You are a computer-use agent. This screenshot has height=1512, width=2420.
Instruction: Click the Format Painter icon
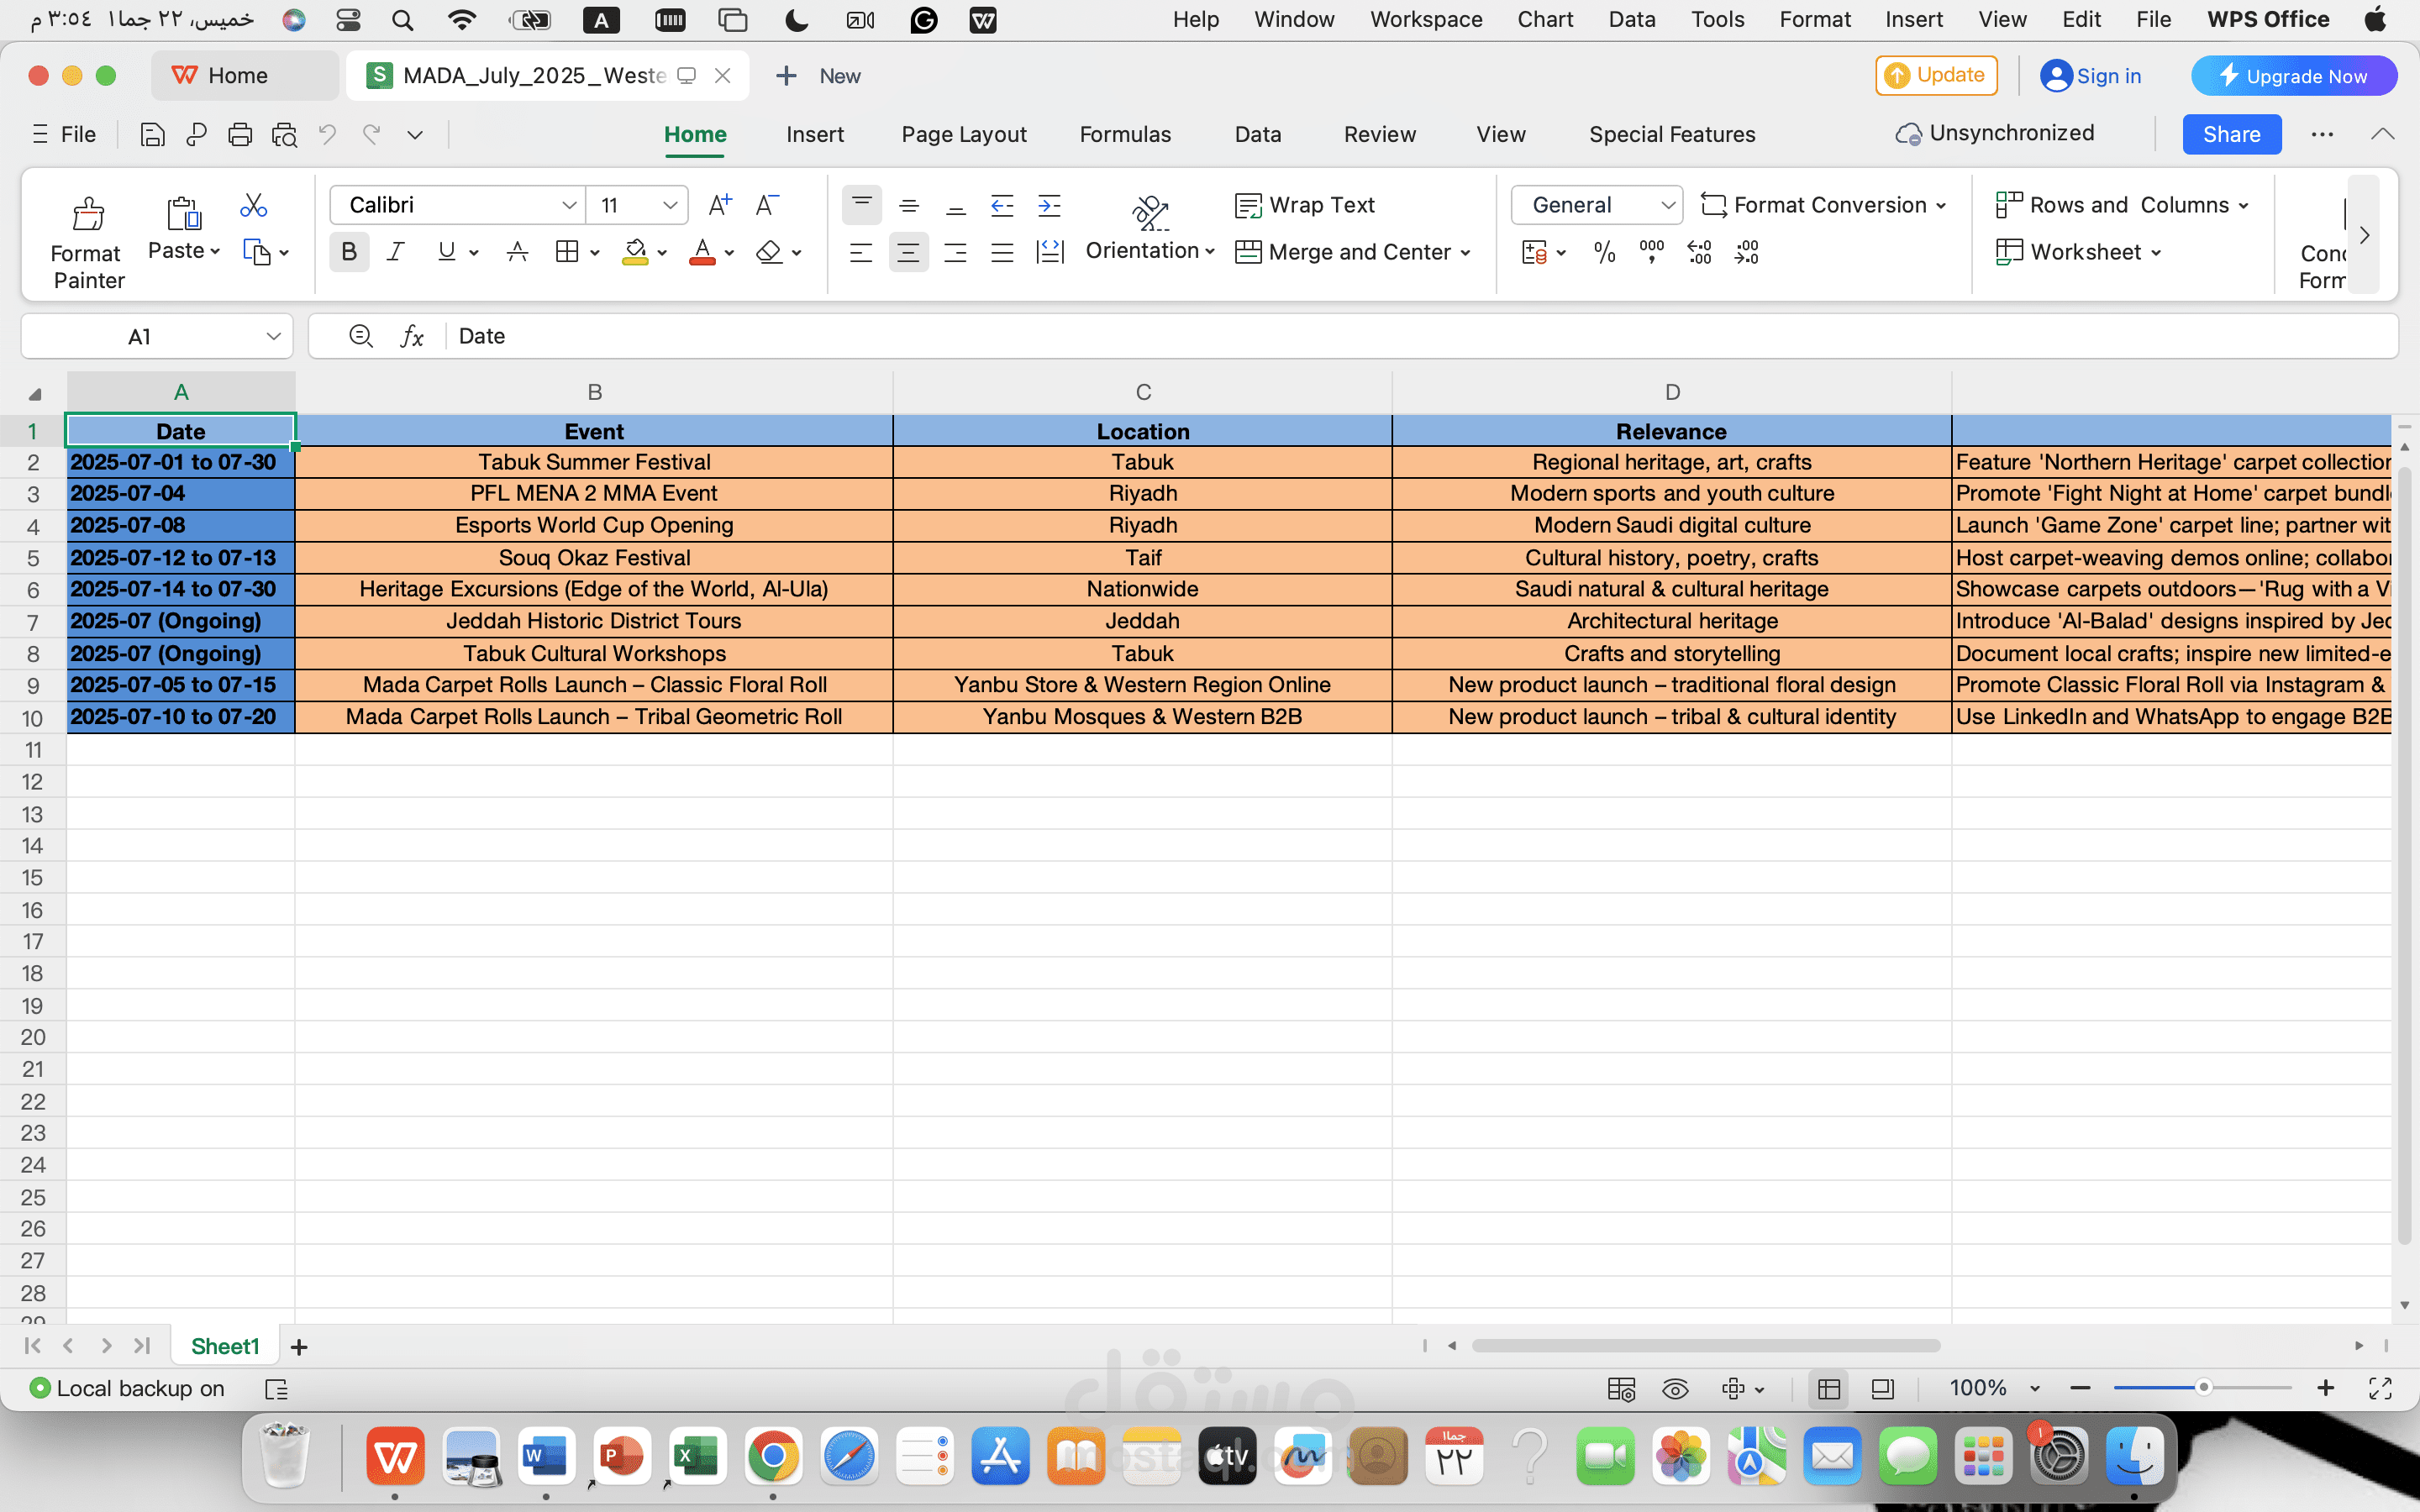coord(88,214)
